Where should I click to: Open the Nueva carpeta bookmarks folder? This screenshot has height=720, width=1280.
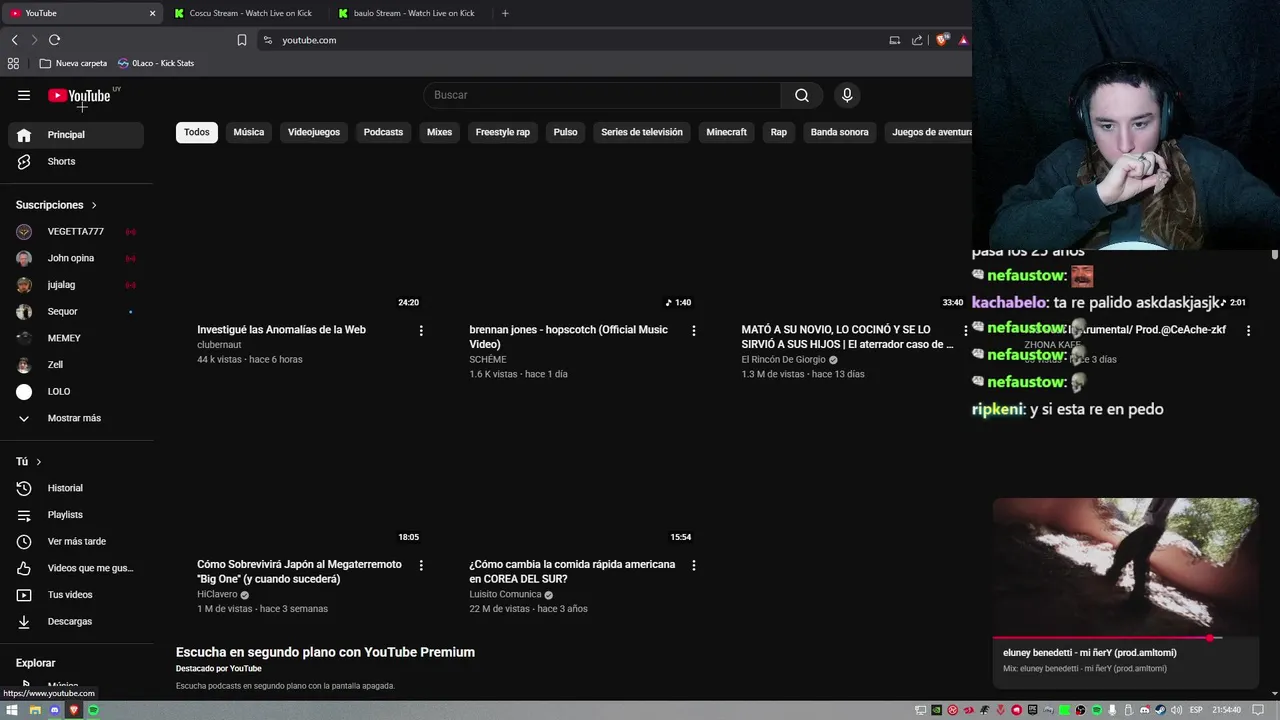click(73, 63)
